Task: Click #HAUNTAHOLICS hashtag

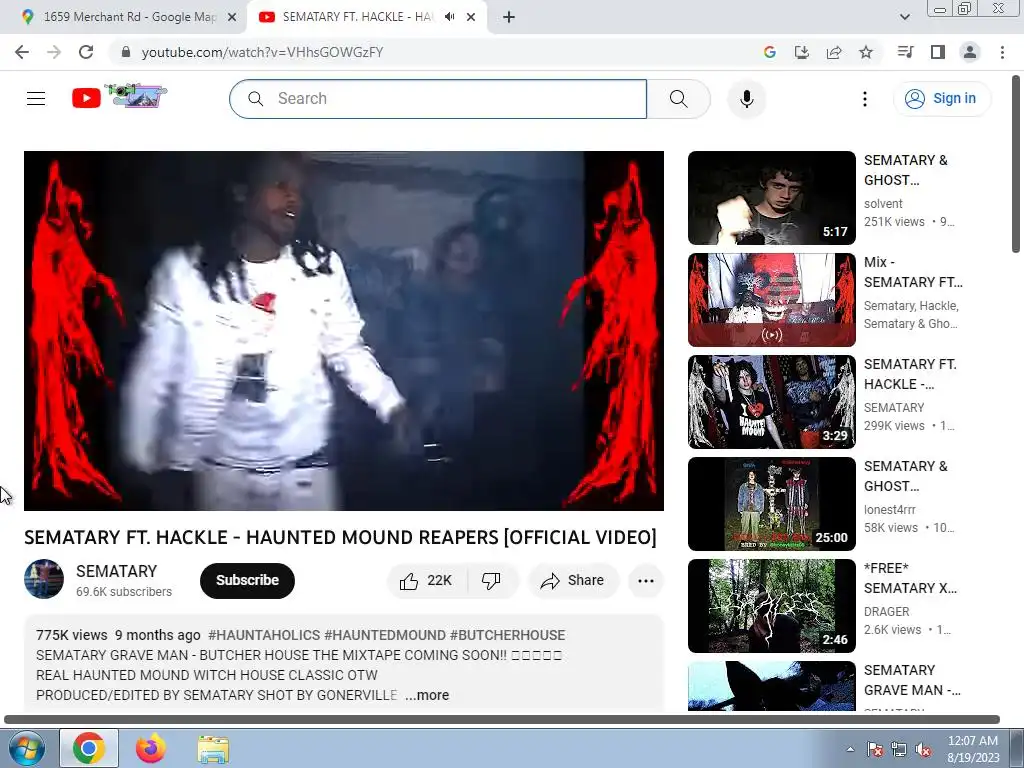Action: point(264,635)
